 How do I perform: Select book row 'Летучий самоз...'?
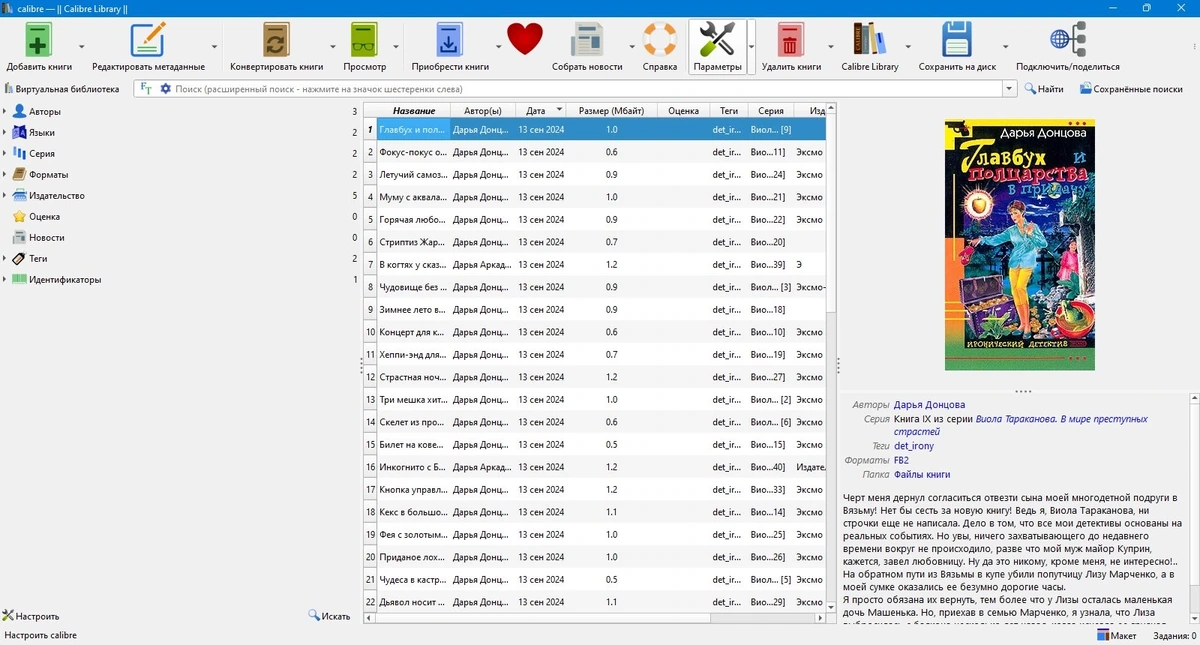595,175
